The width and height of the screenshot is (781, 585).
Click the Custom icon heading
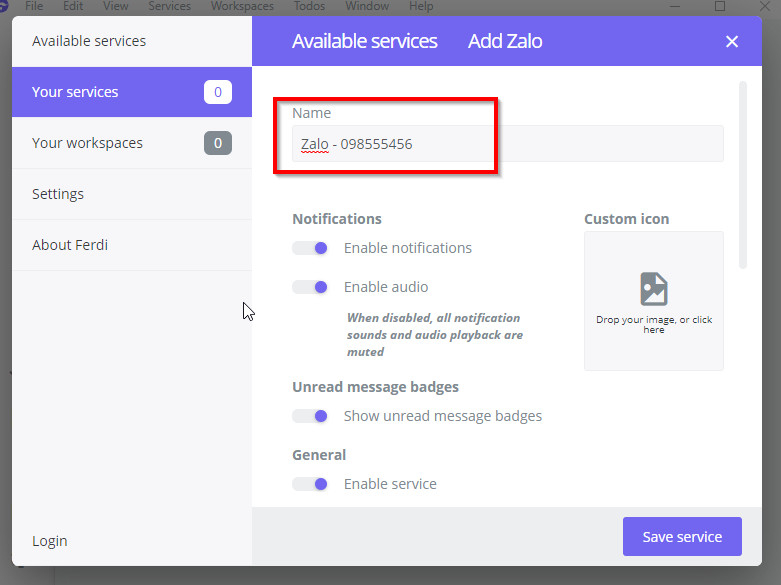tap(627, 219)
